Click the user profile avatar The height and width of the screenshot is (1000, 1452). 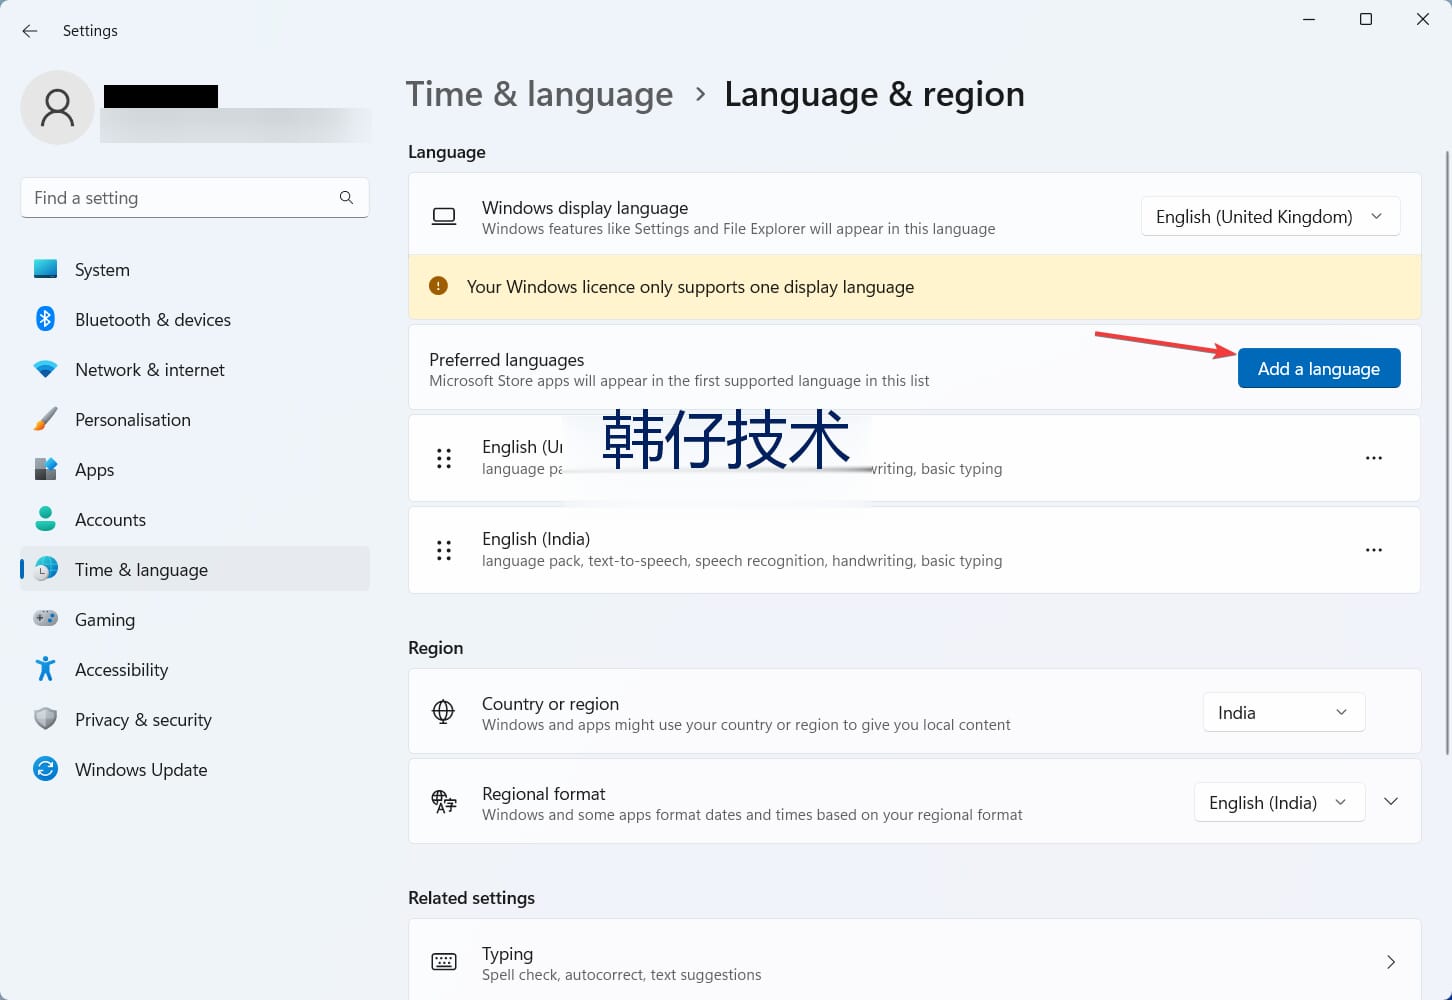(x=58, y=107)
